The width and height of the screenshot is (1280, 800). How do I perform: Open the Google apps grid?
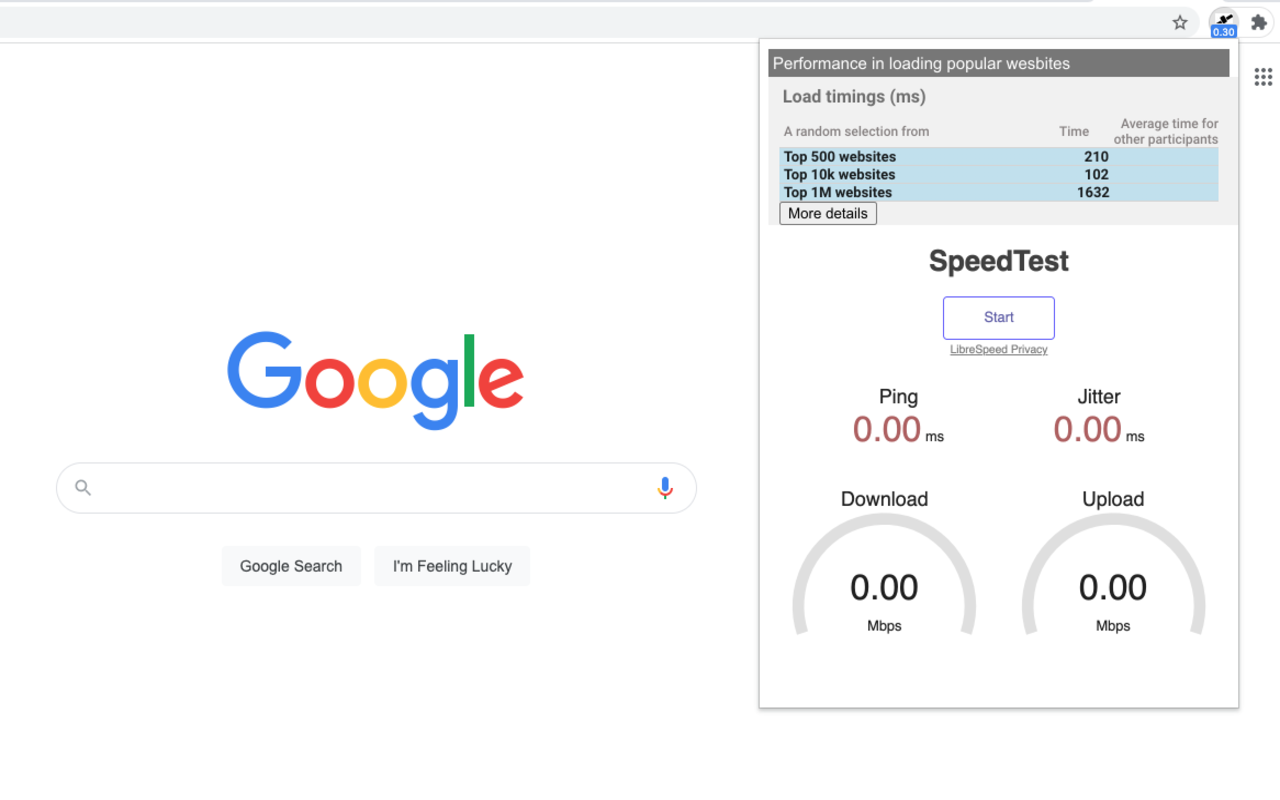pyautogui.click(x=1263, y=76)
